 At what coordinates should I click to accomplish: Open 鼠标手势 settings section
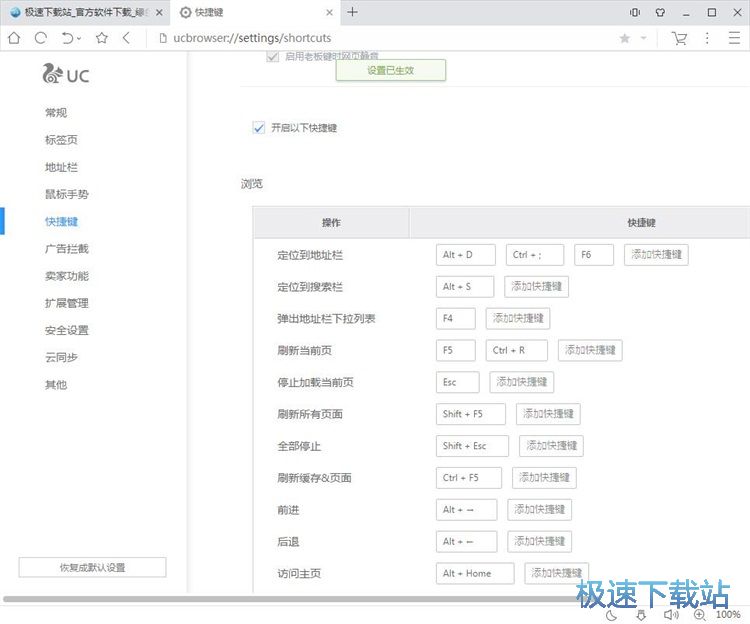[x=66, y=194]
